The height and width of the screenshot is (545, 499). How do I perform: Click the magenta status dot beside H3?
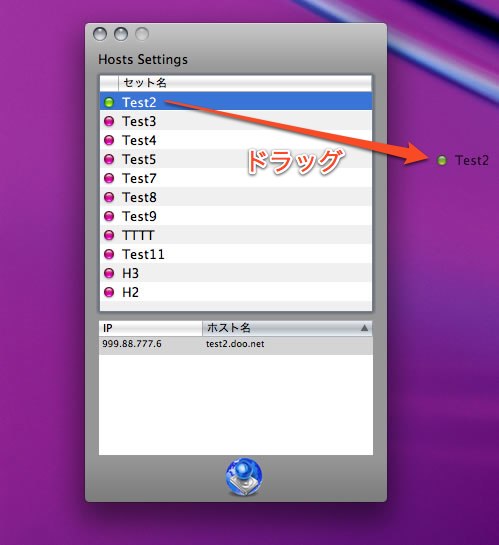[x=109, y=273]
